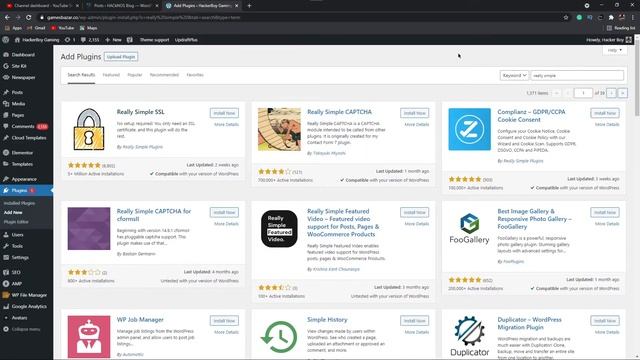Viewport: 640px width, 360px height.
Task: Switch to the Popular tab
Action: pos(135,75)
